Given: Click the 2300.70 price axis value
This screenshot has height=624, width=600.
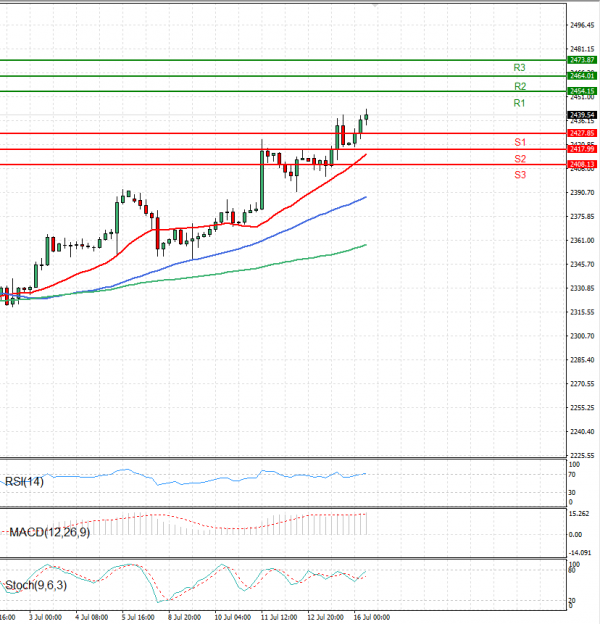Looking at the screenshot, I should coord(582,336).
